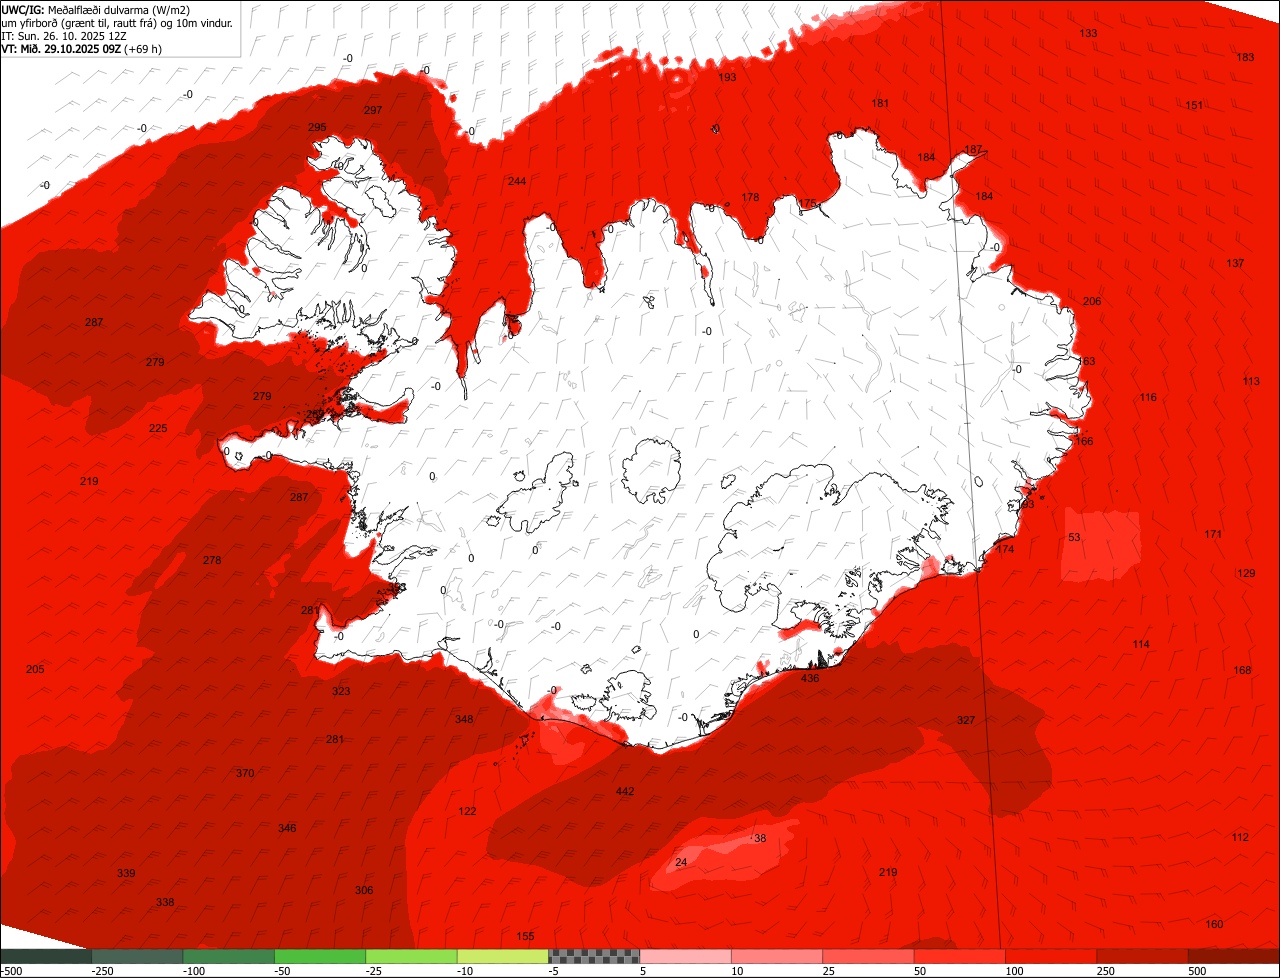Click the legend swatch between -25 and -10
Image resolution: width=1280 pixels, height=978 pixels.
coord(412,956)
